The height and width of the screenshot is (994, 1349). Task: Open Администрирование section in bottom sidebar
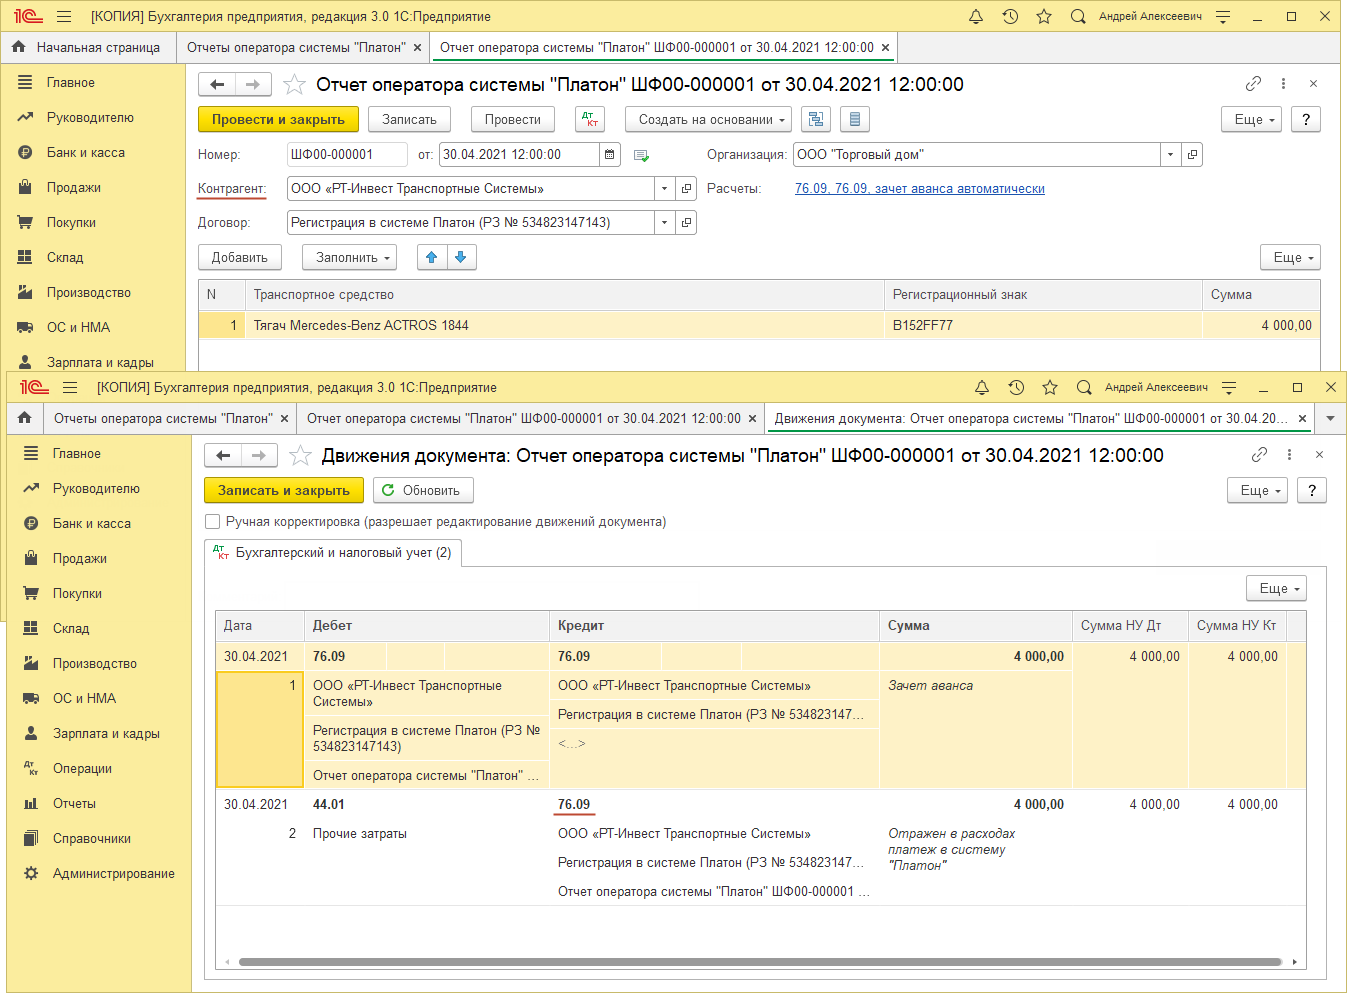pos(113,873)
